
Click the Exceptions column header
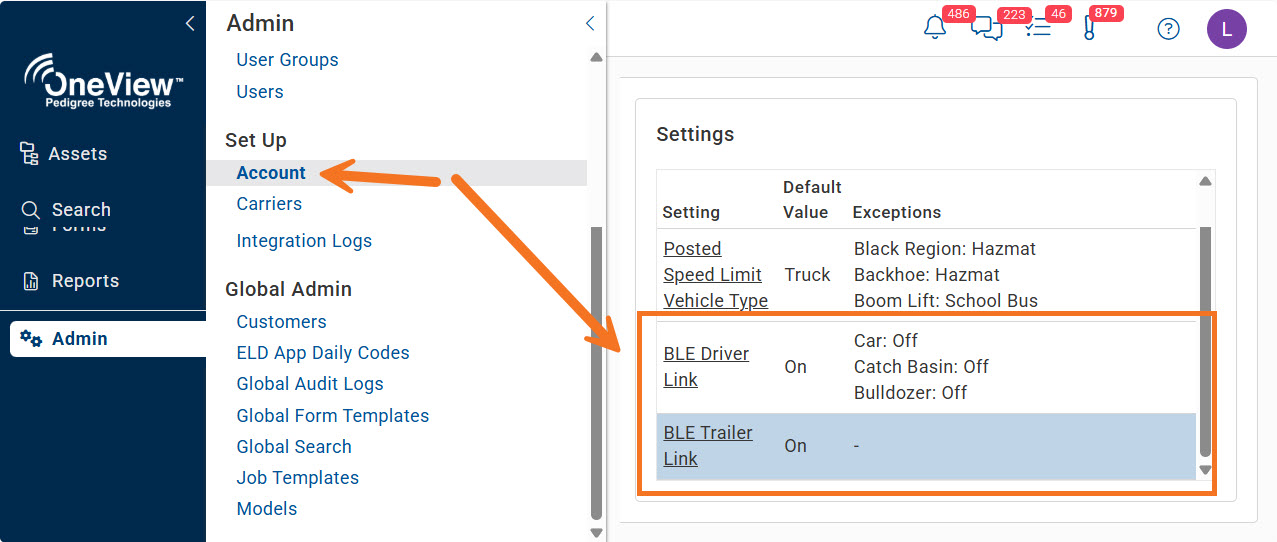click(x=897, y=213)
